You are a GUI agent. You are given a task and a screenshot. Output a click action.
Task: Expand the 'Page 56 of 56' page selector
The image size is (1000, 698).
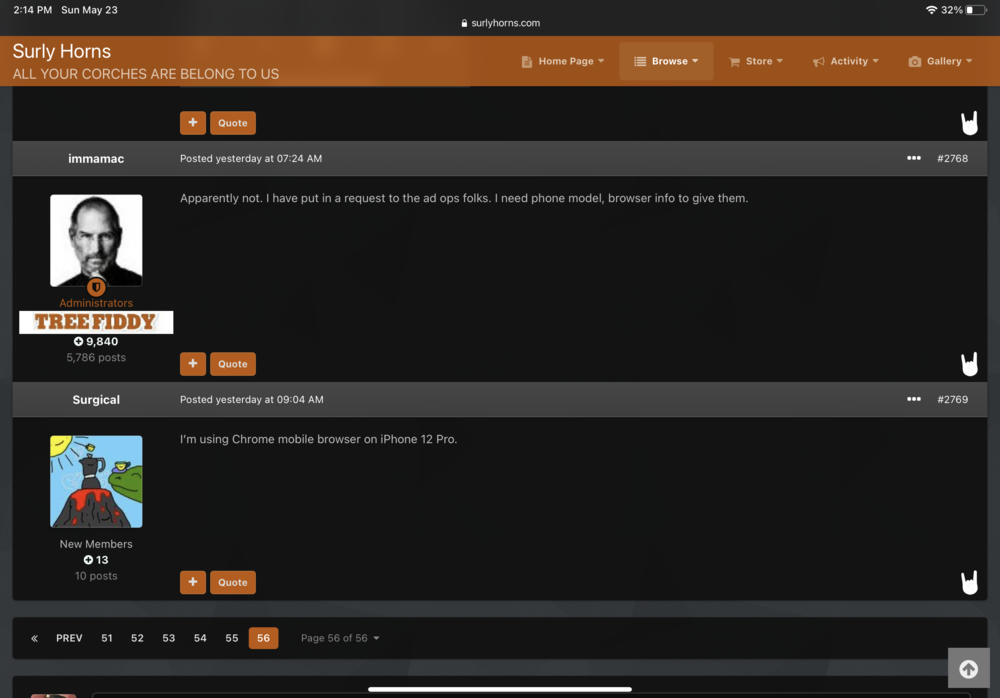[340, 638]
